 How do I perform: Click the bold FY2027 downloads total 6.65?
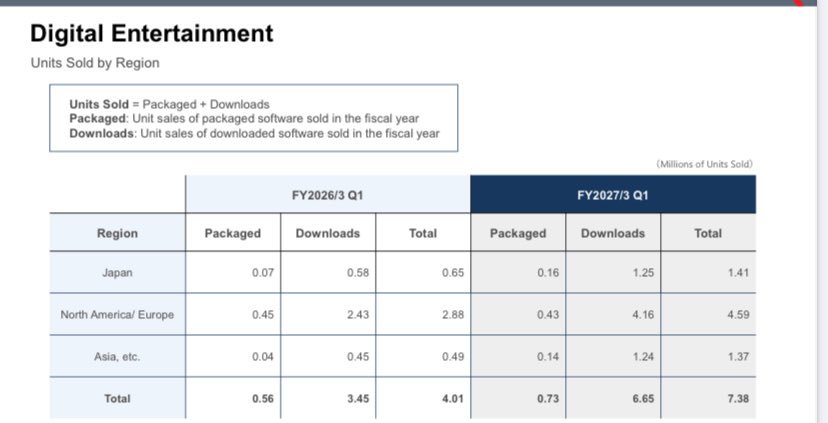click(643, 399)
